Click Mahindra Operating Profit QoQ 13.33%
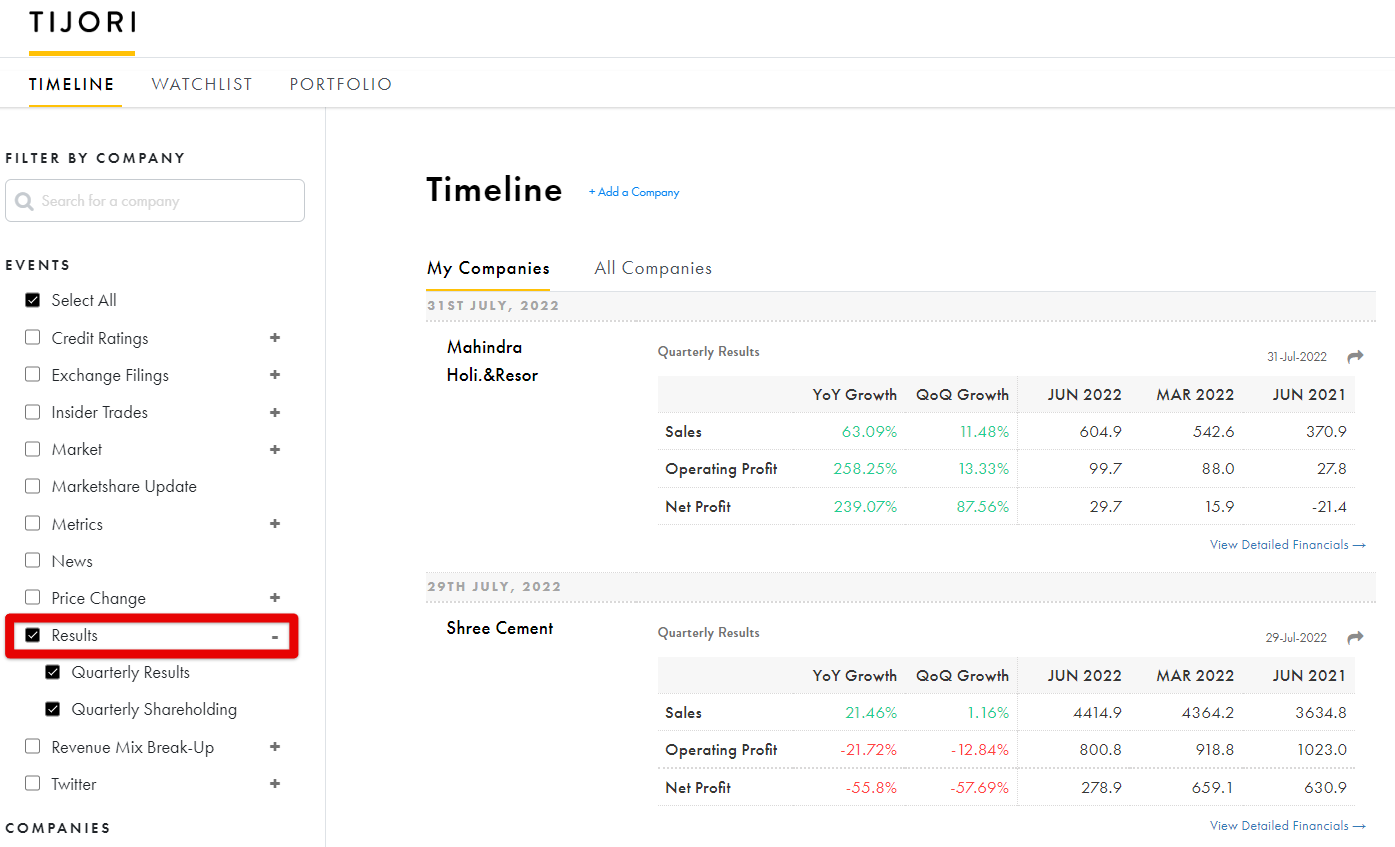 point(981,469)
